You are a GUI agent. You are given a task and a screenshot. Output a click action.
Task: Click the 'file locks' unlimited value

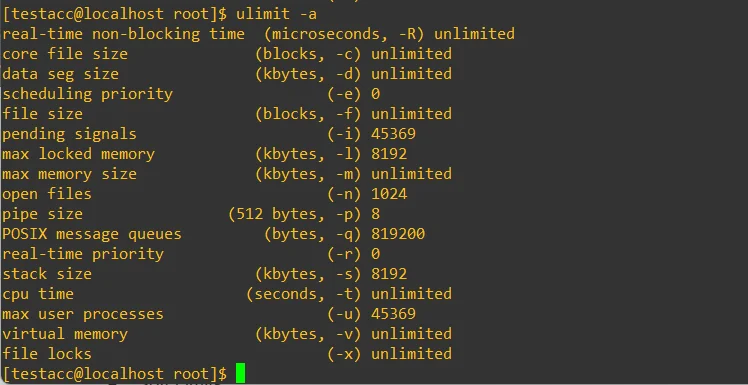[x=411, y=354]
